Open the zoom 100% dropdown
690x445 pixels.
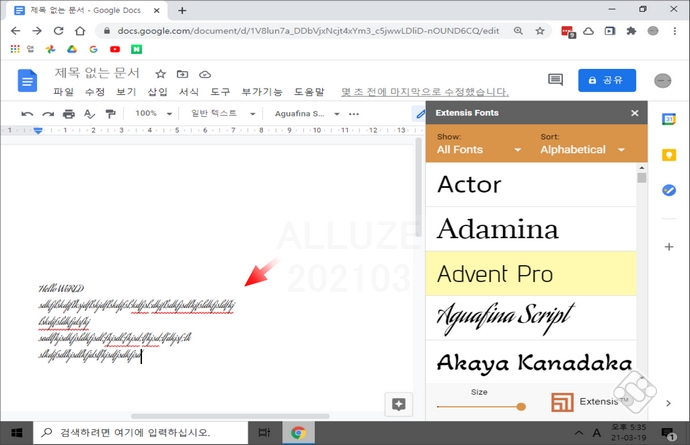(x=154, y=114)
